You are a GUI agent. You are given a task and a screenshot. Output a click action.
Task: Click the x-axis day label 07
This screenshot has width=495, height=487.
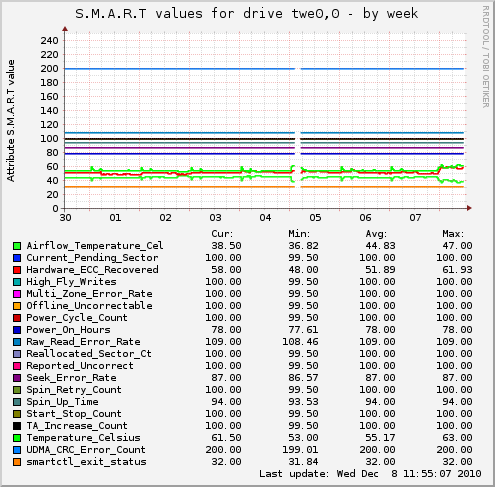415,218
